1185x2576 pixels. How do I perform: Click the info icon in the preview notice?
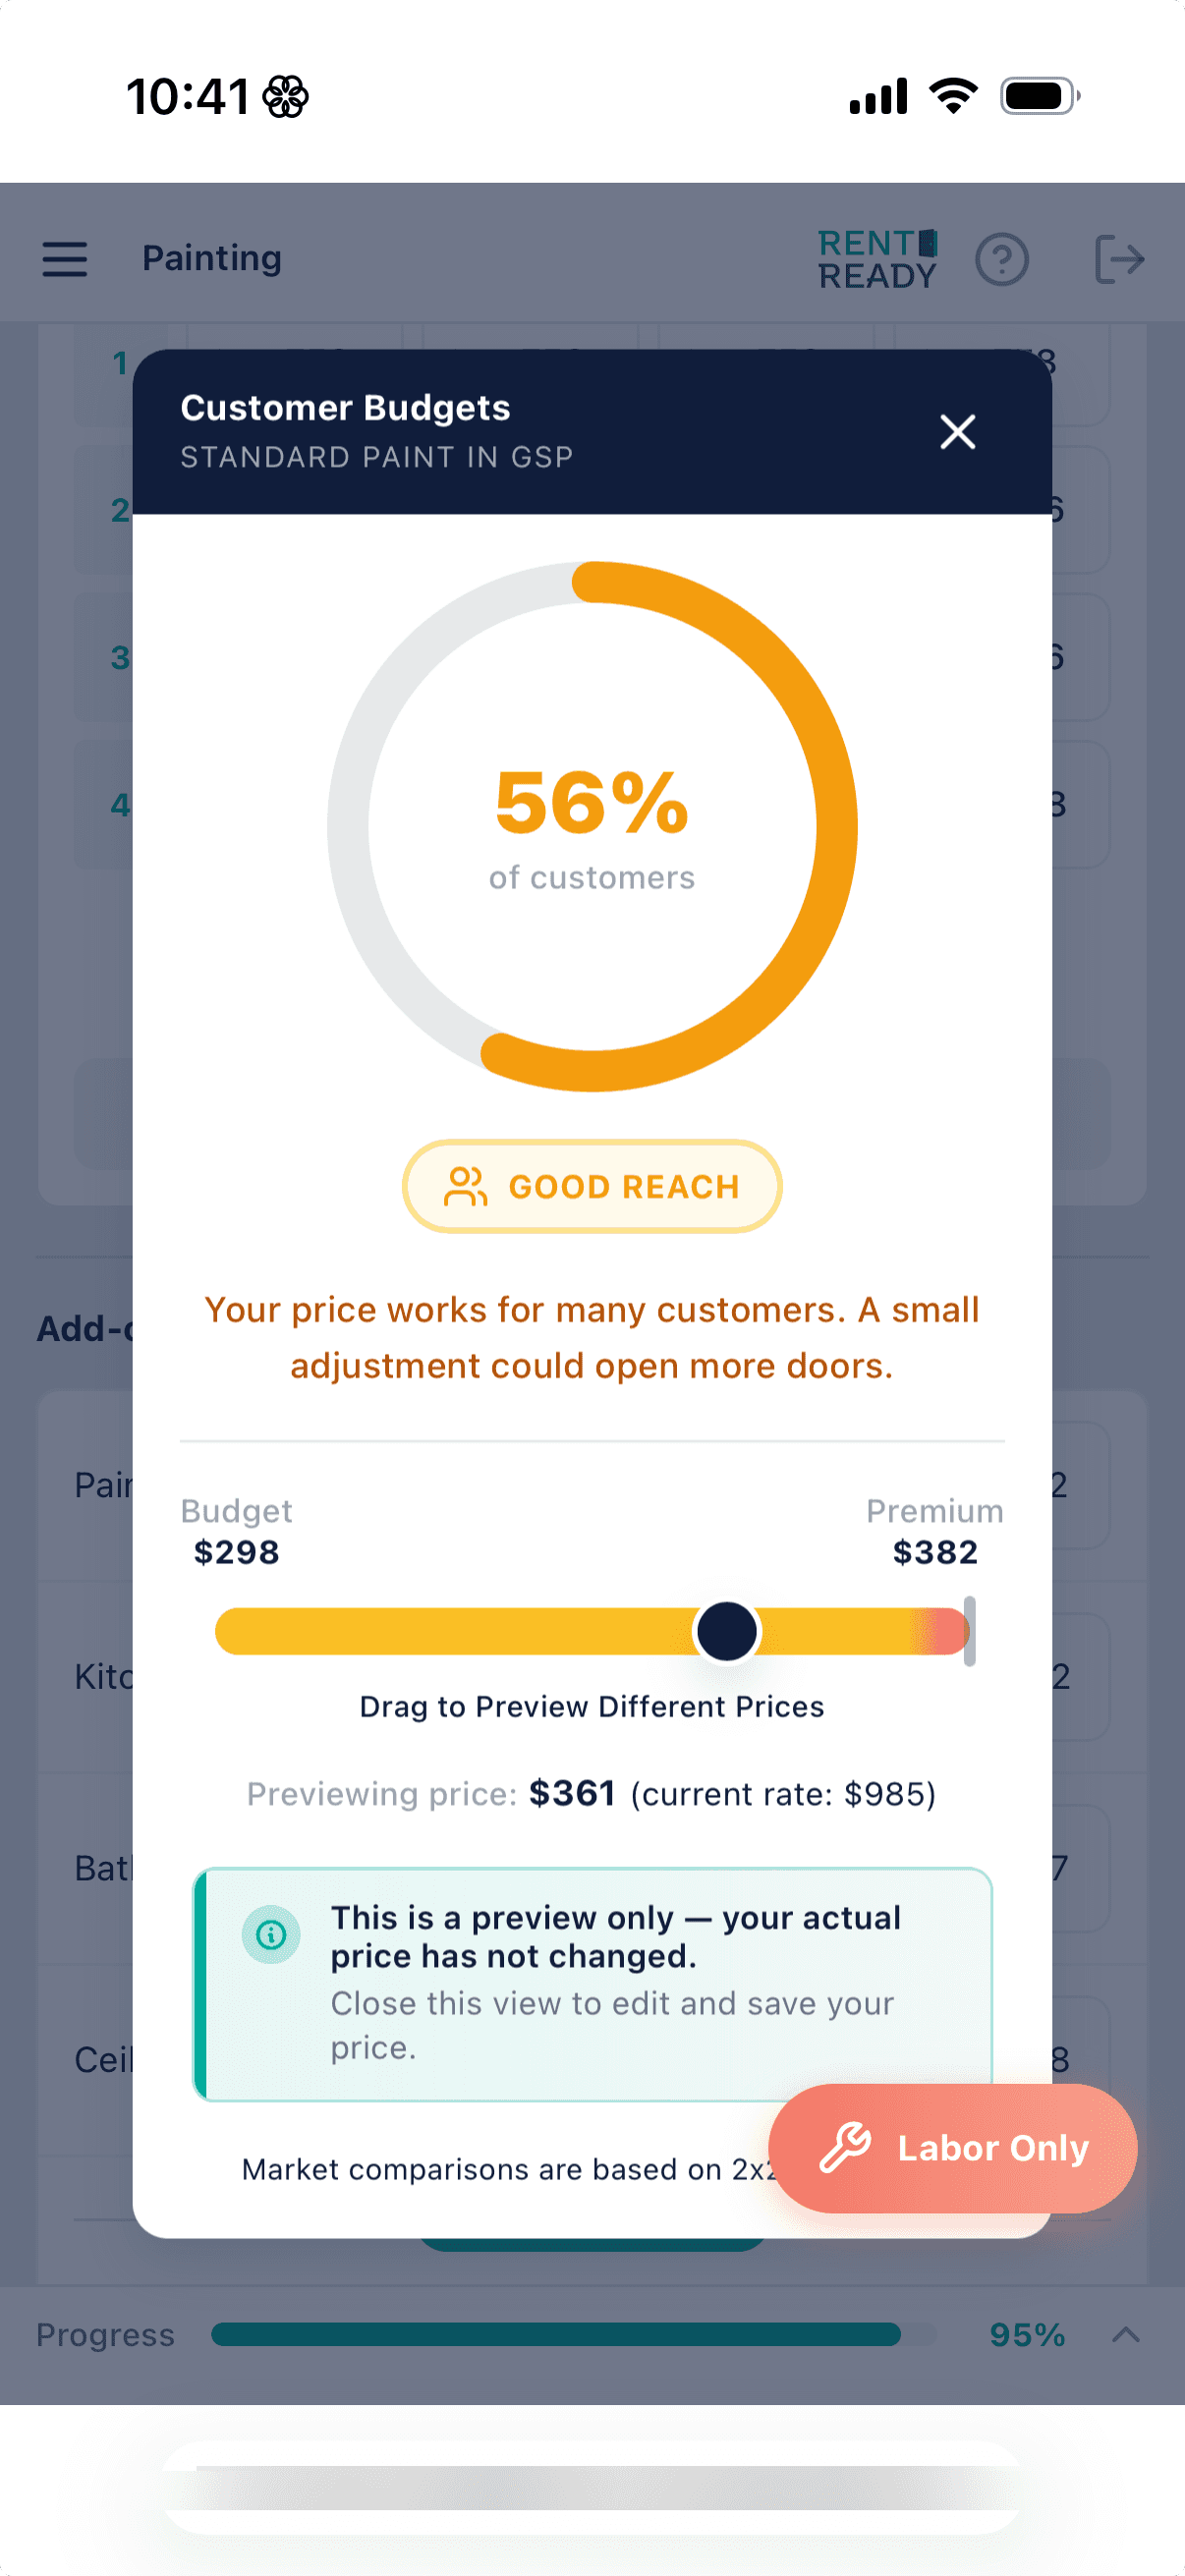[x=271, y=1934]
